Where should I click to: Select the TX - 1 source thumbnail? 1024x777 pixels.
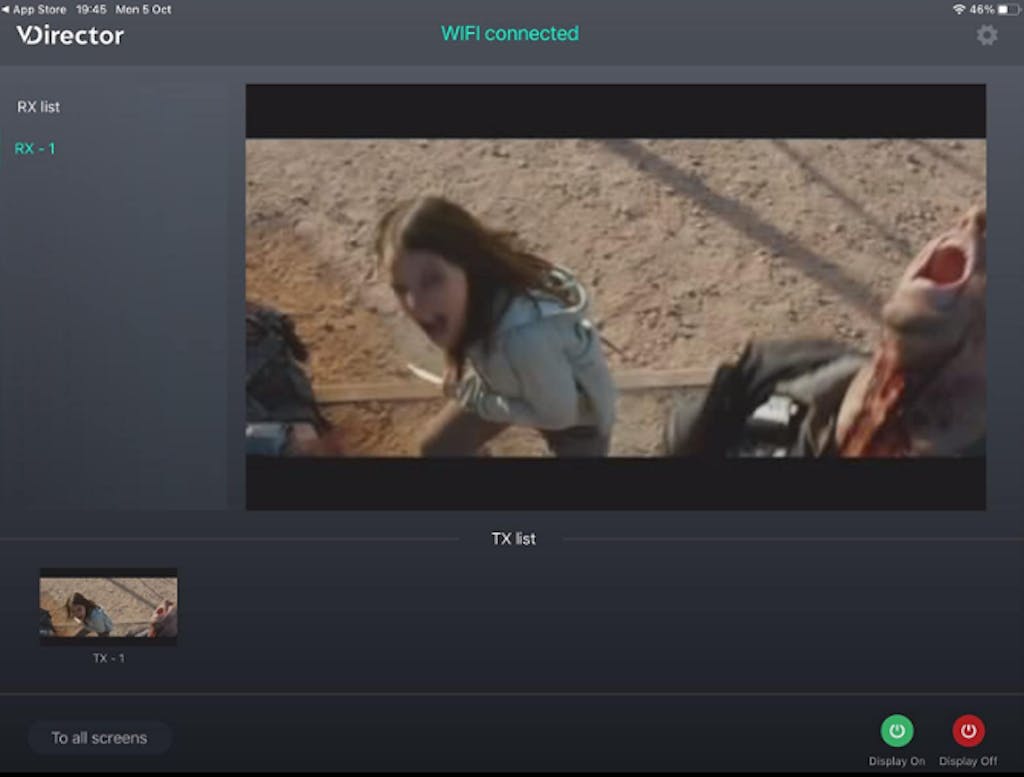108,607
